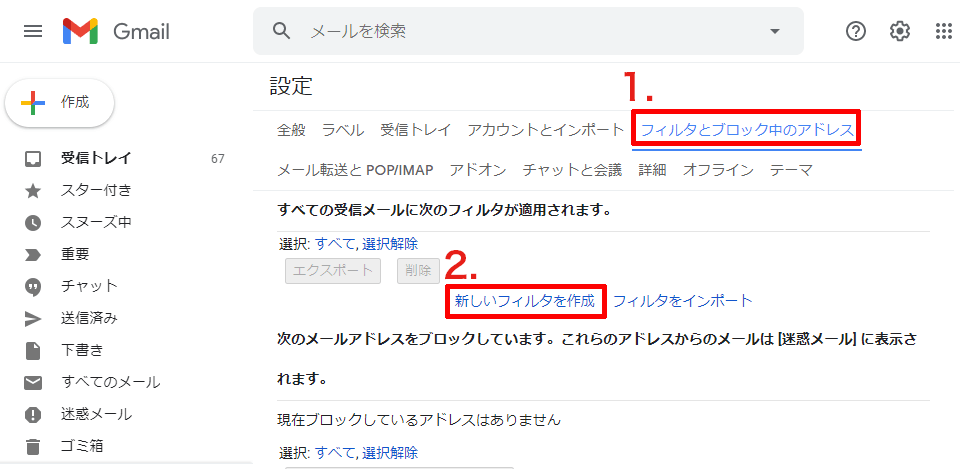Click the 送信済み send icon
The height and width of the screenshot is (469, 960).
coord(32,318)
